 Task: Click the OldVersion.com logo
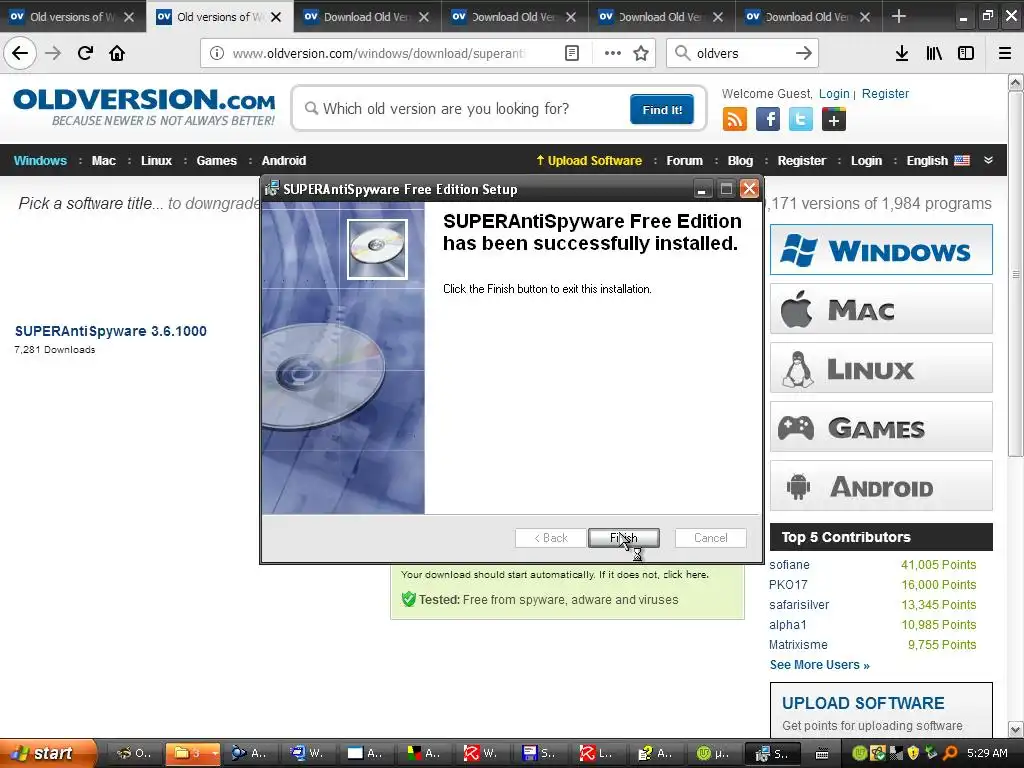(144, 108)
